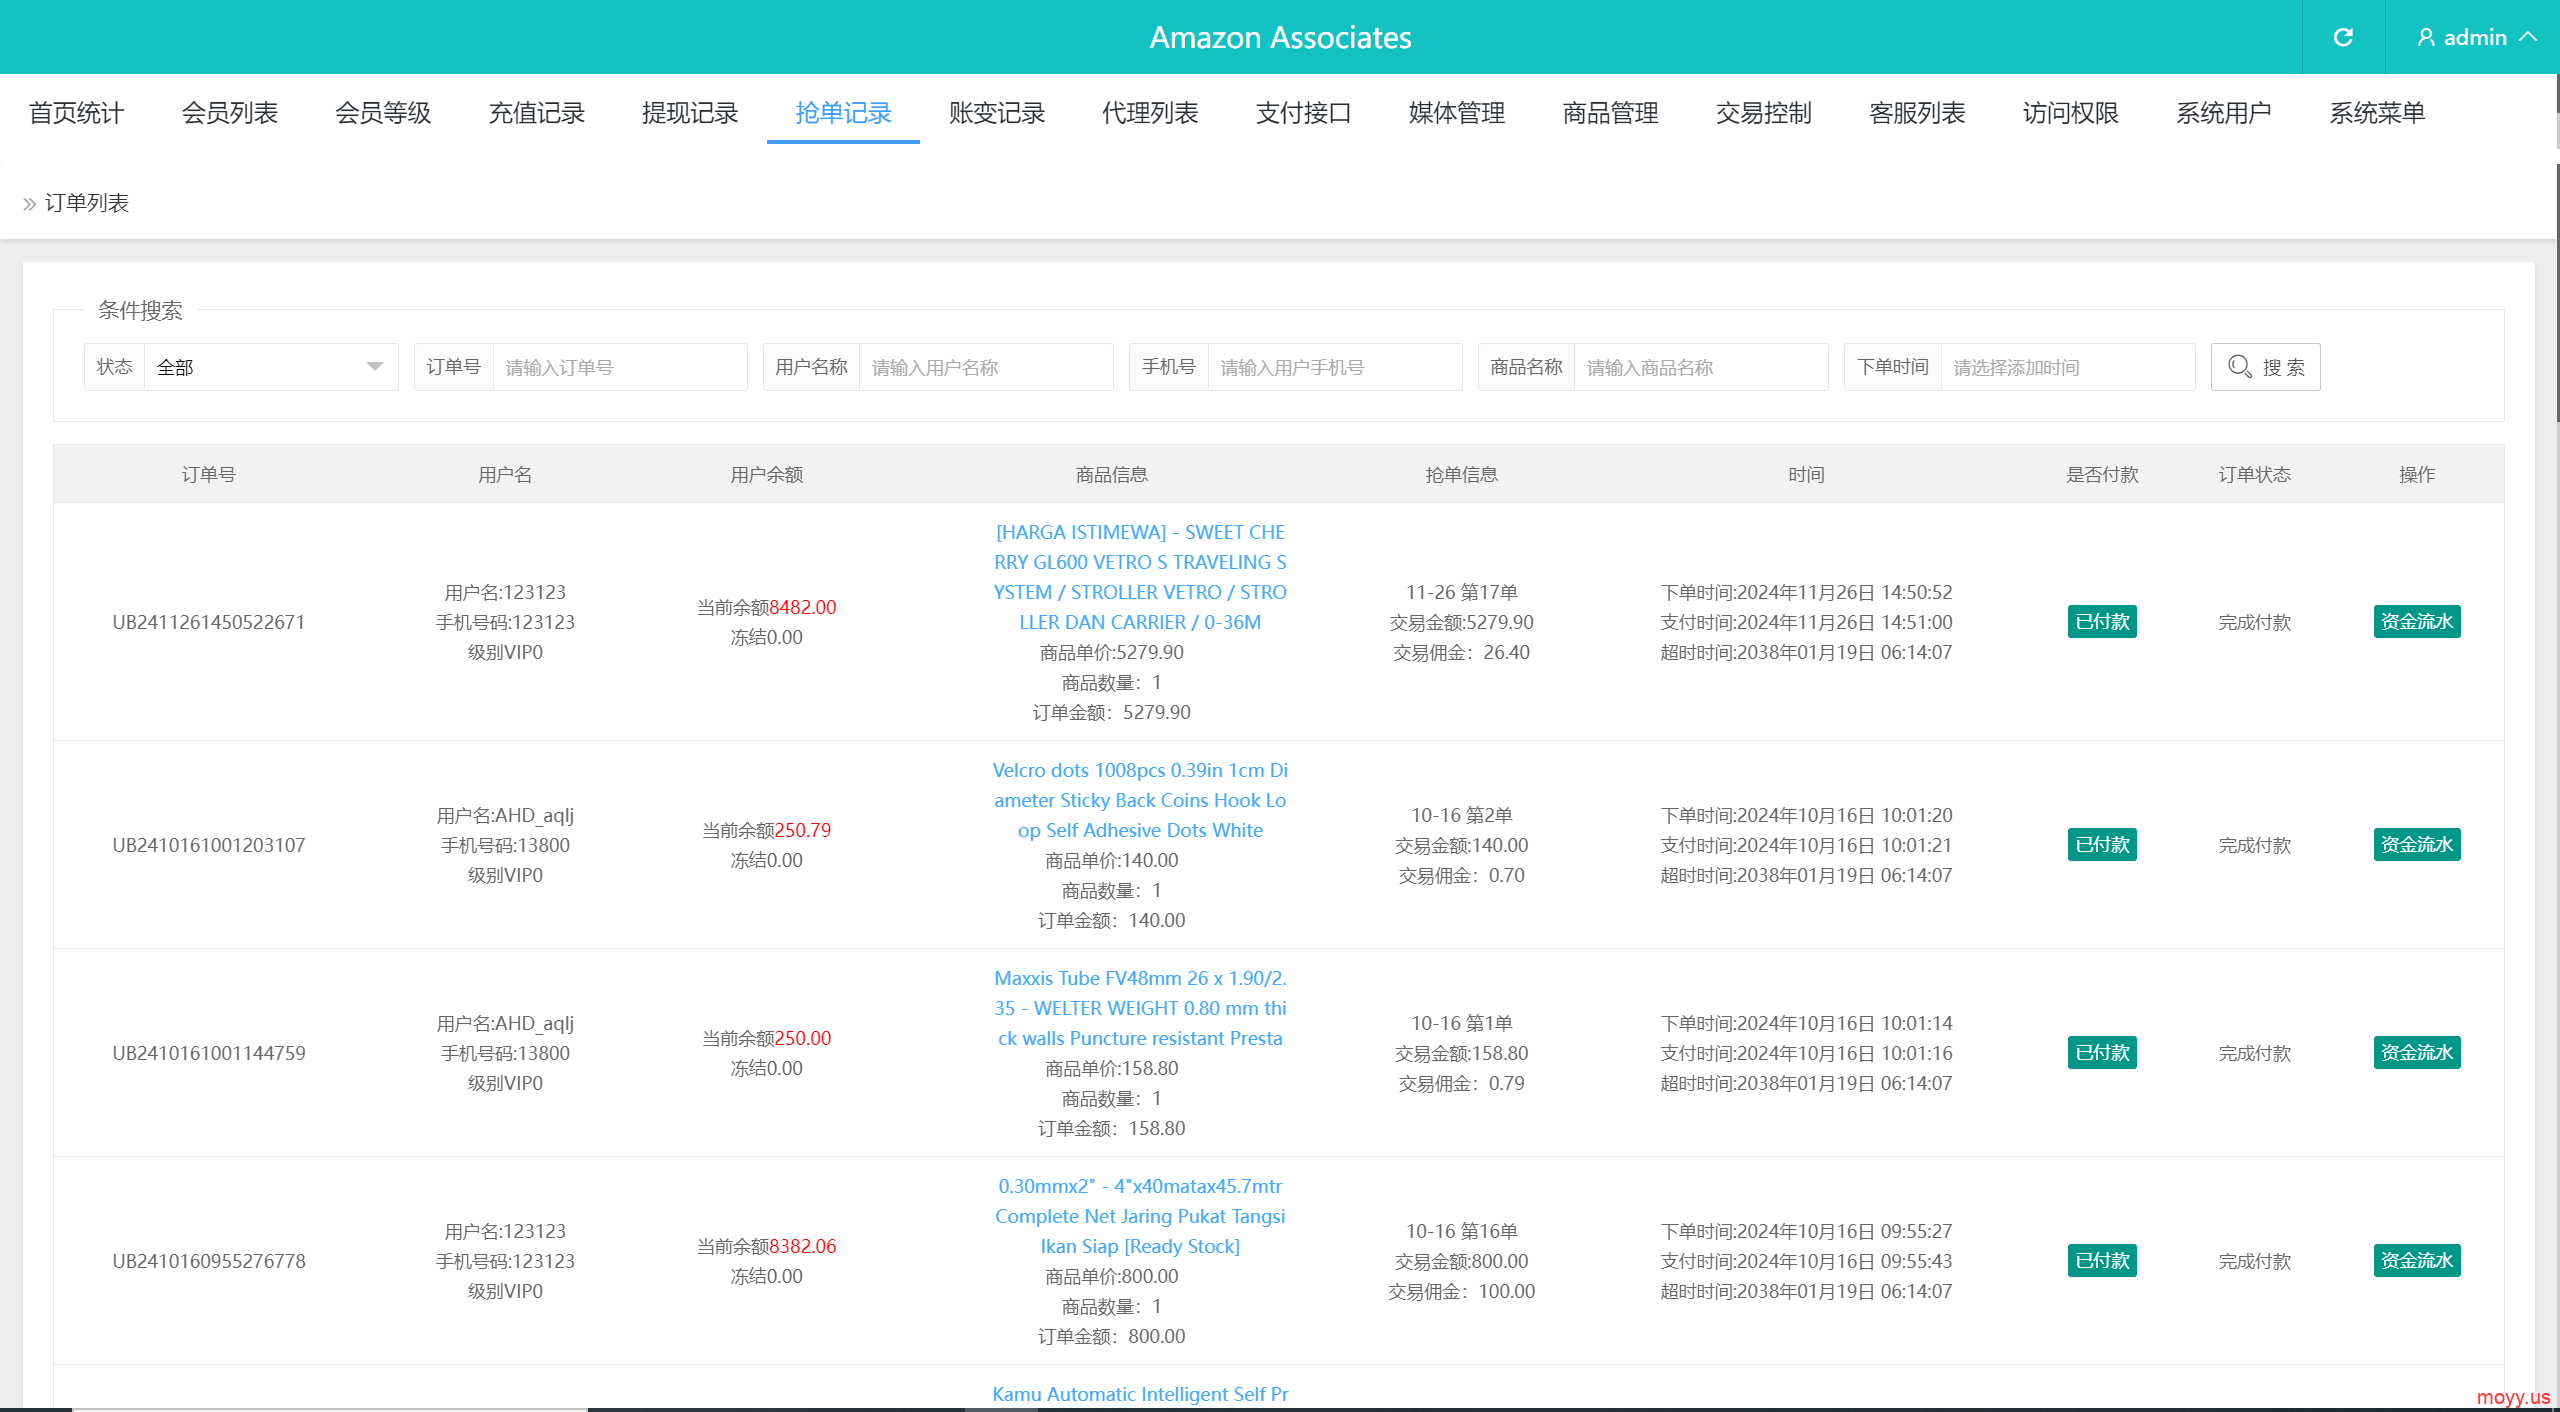Click 资金流水 for order UB2410160955276778

[x=2417, y=1261]
